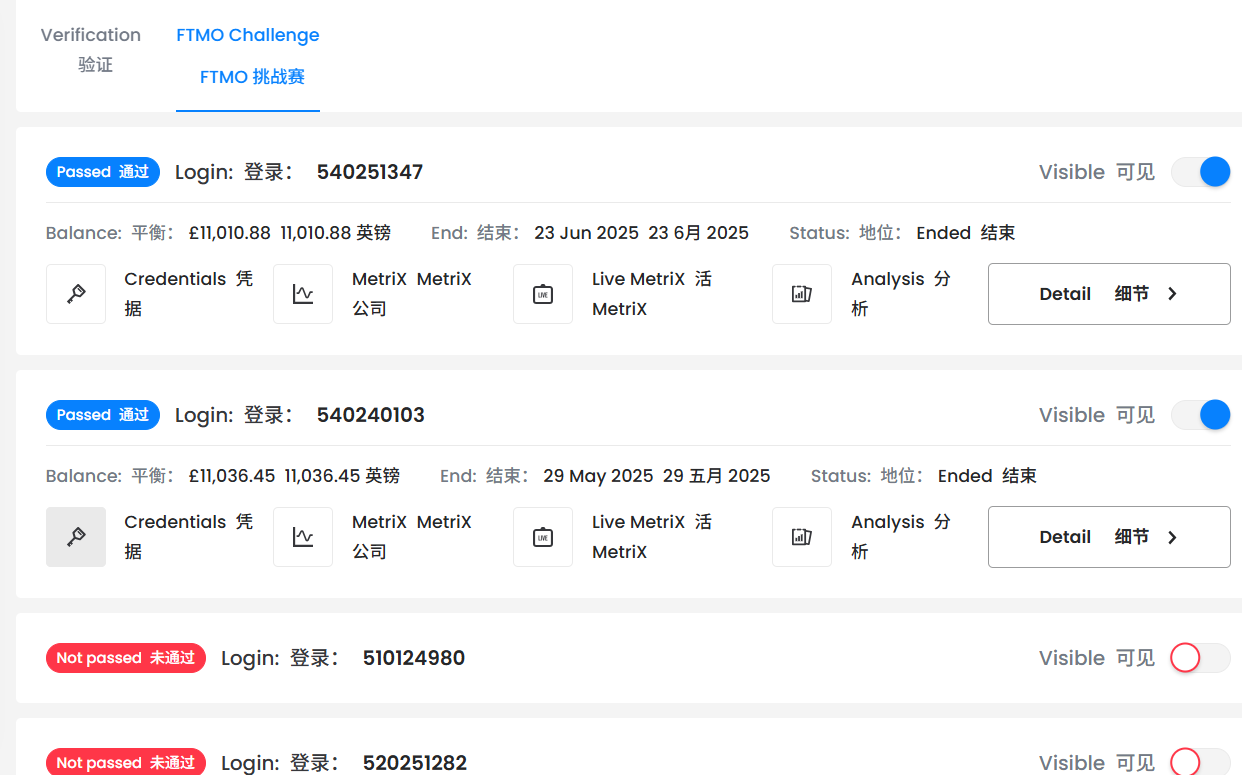Click Live MetriX label for login 540251347

(x=652, y=294)
